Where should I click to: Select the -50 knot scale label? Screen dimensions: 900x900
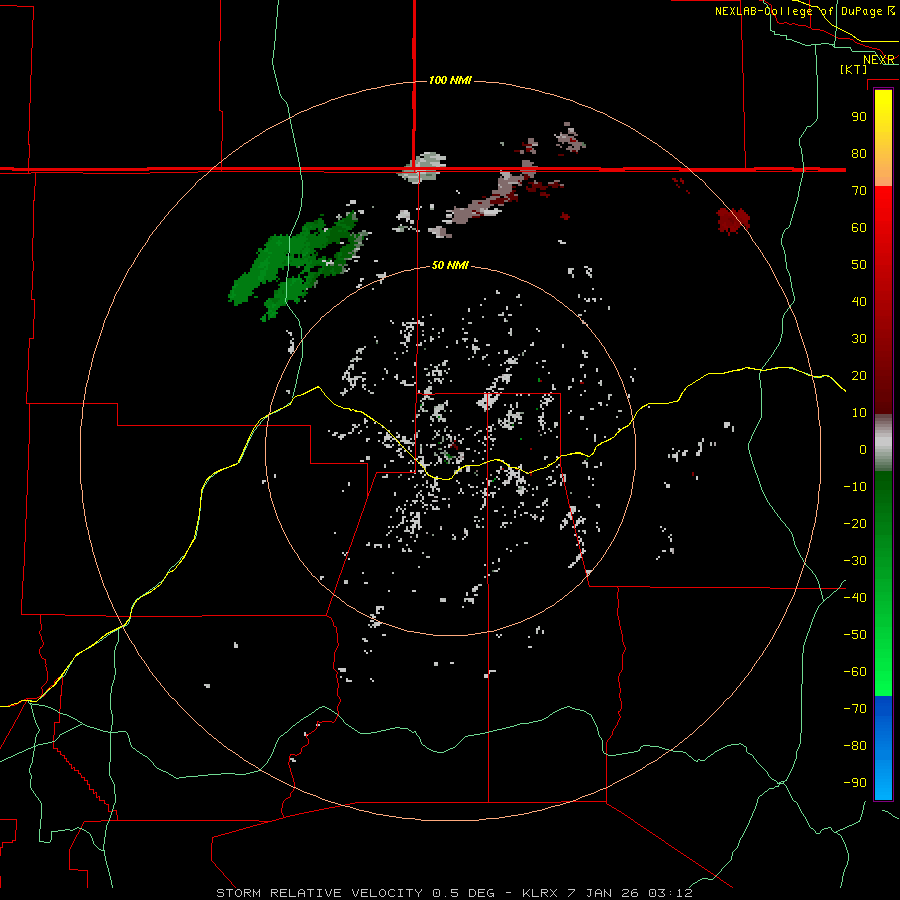(855, 635)
